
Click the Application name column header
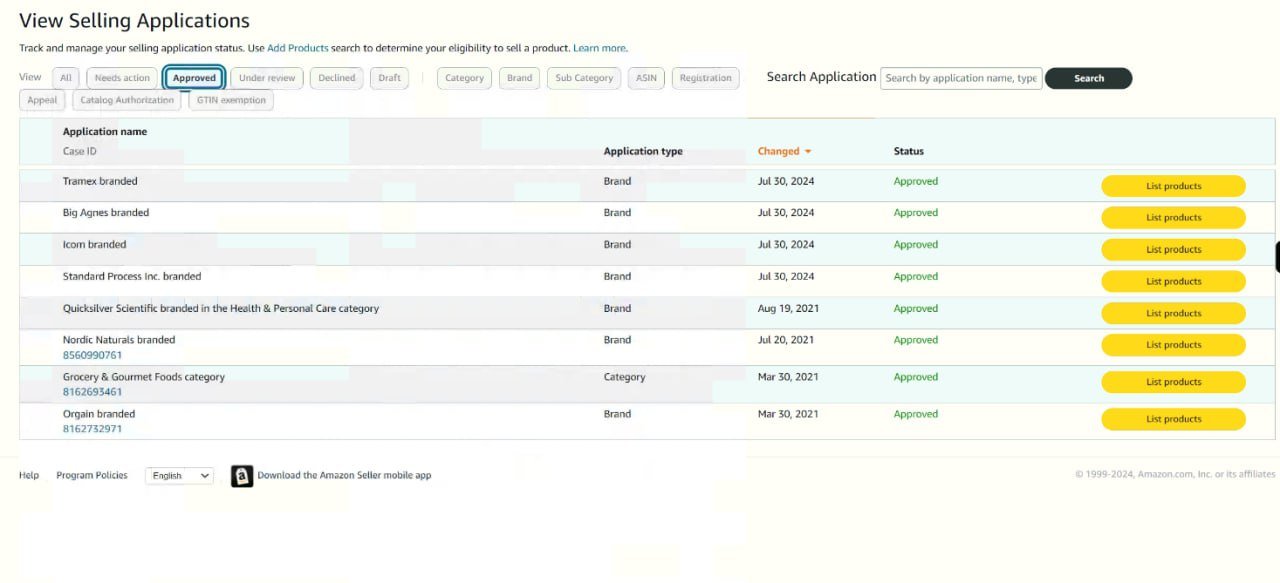(x=105, y=132)
